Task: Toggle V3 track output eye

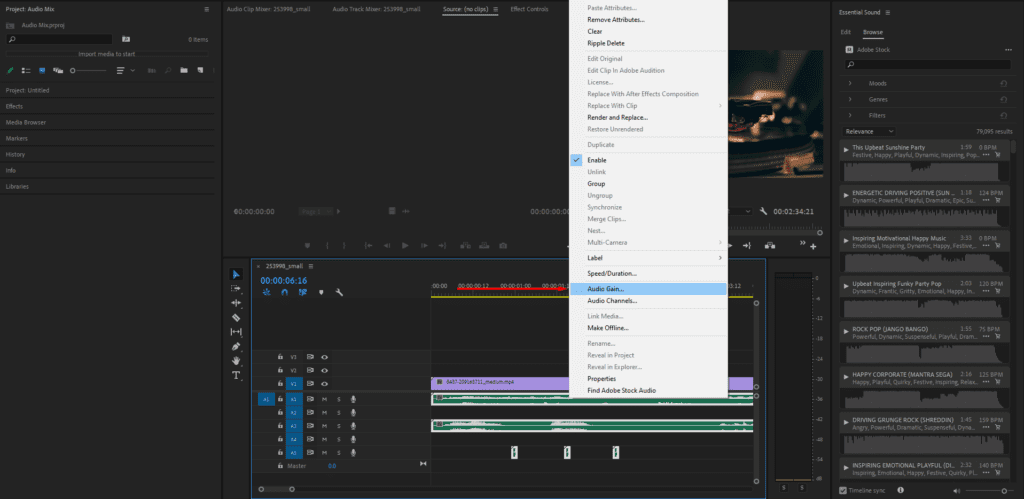Action: (324, 357)
